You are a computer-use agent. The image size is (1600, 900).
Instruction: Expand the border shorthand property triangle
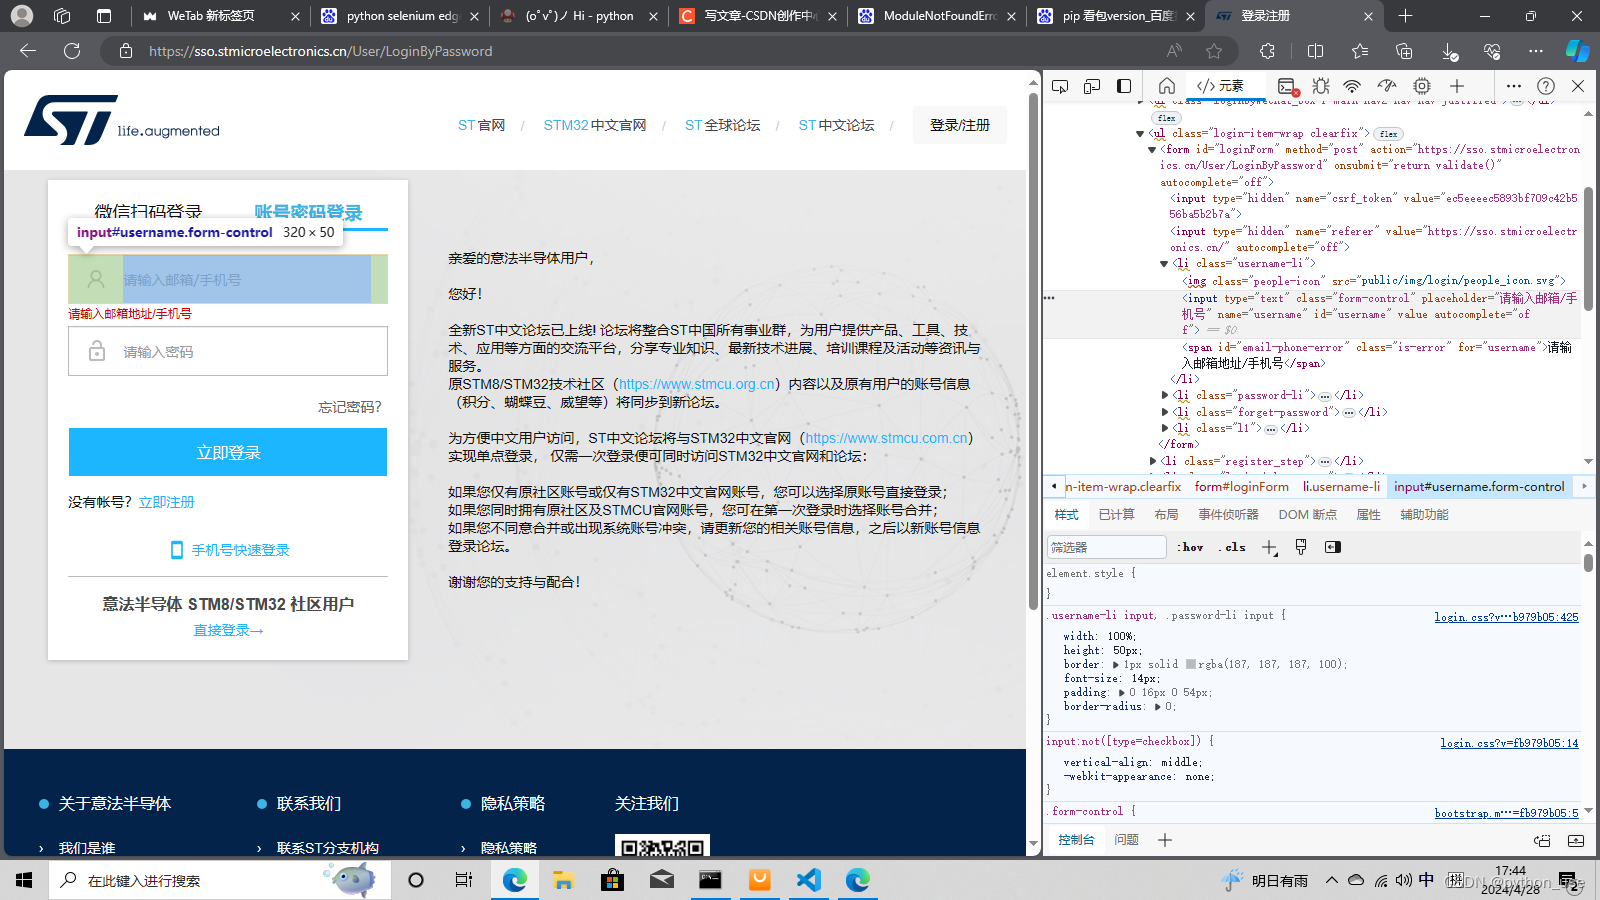(1116, 664)
